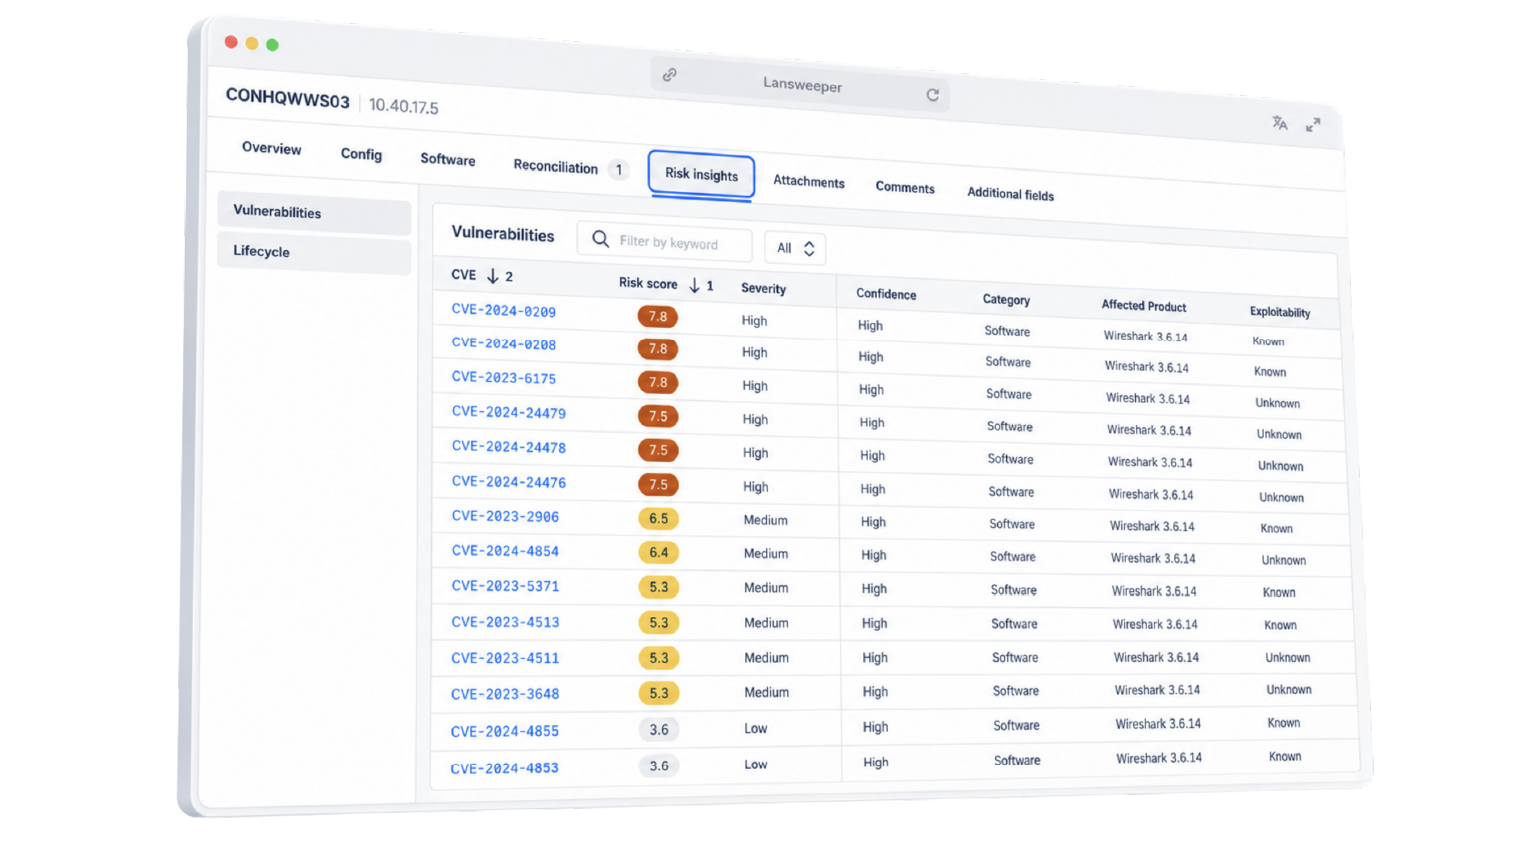Click the Category column header

tap(1006, 300)
